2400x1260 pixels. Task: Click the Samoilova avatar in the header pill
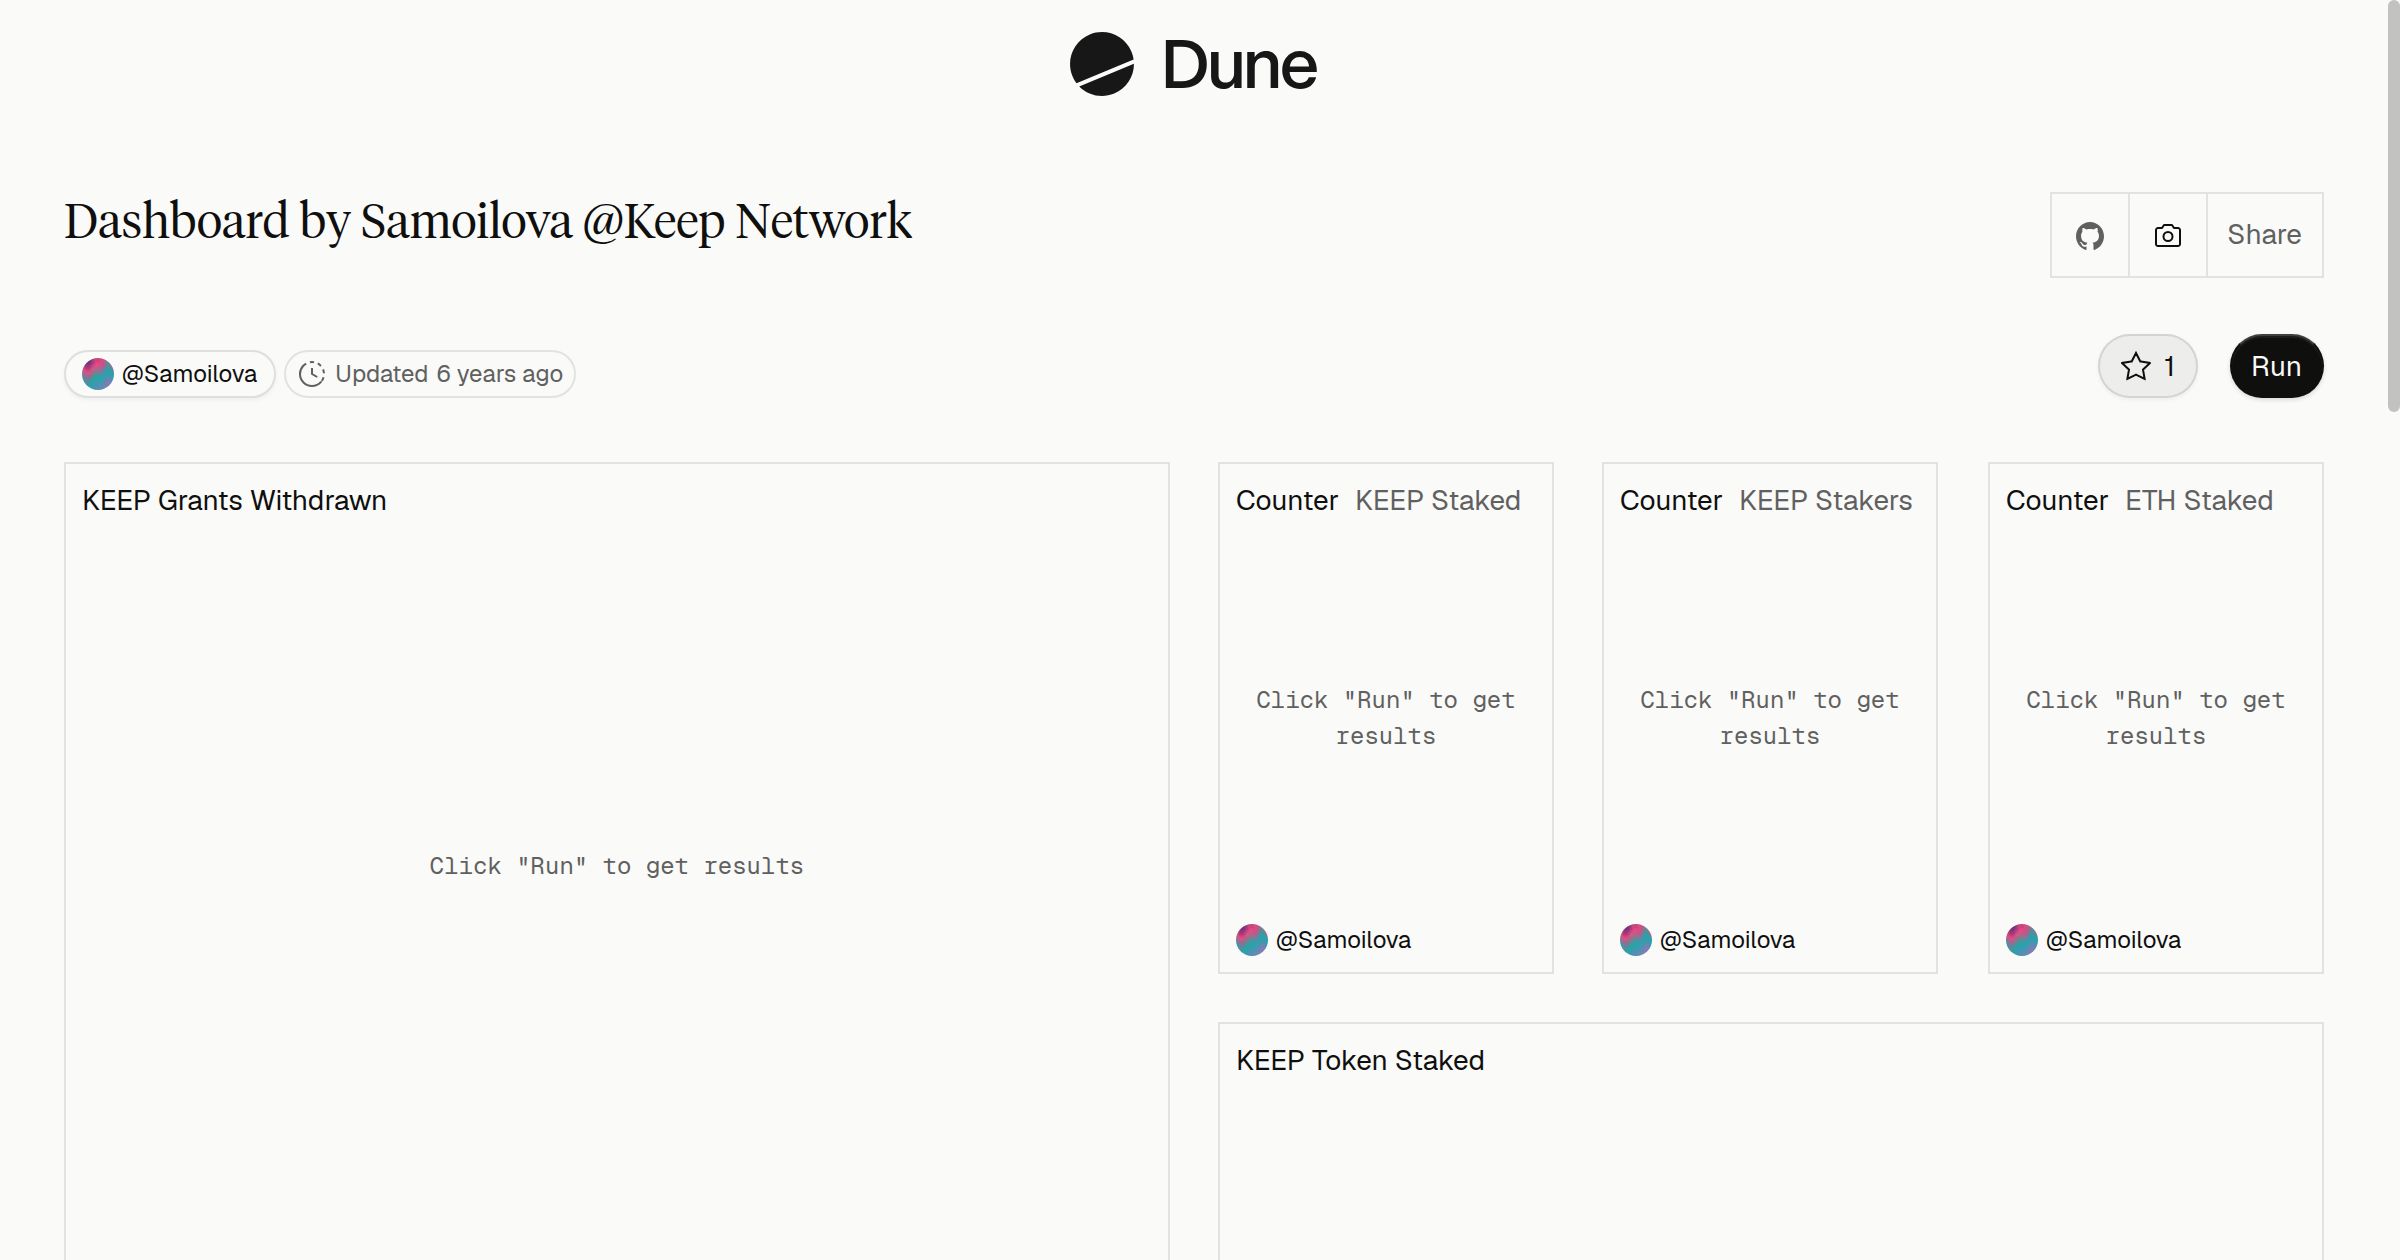[x=98, y=374]
